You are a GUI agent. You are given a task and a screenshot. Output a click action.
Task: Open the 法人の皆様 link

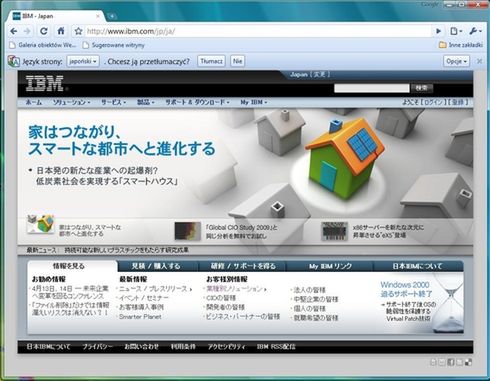point(309,290)
